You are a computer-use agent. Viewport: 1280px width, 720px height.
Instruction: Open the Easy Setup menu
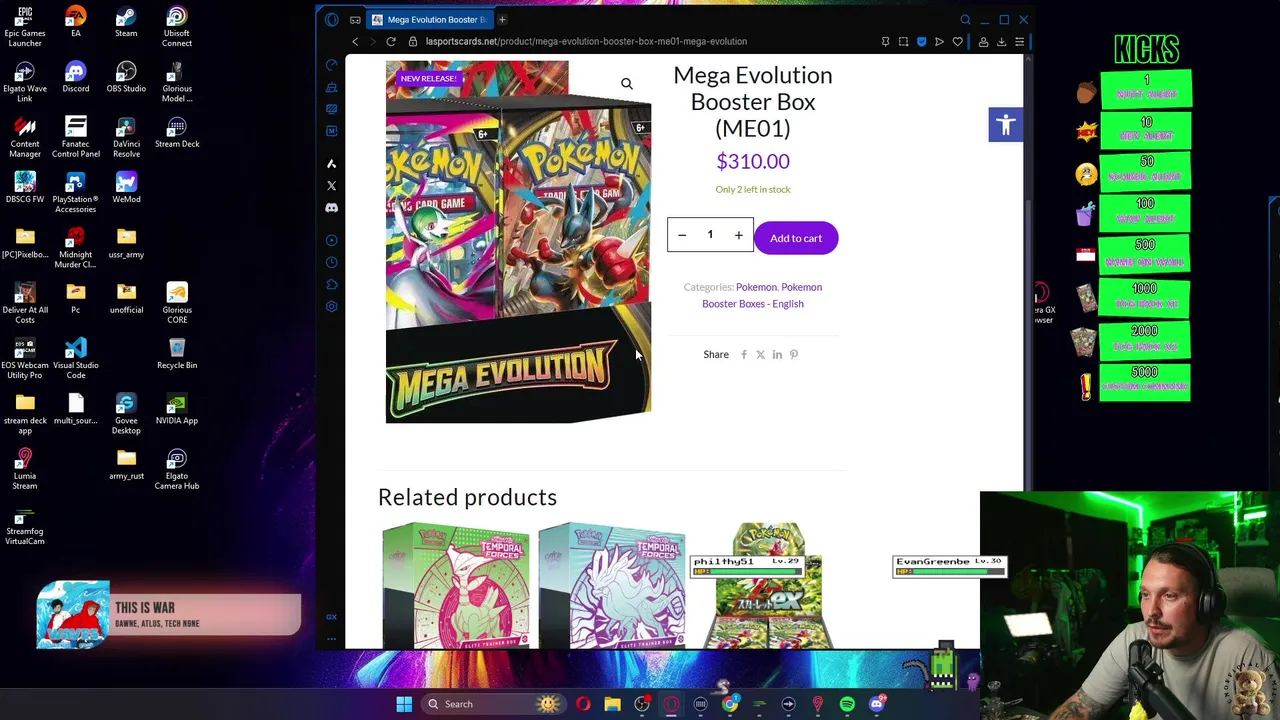click(x=1019, y=41)
